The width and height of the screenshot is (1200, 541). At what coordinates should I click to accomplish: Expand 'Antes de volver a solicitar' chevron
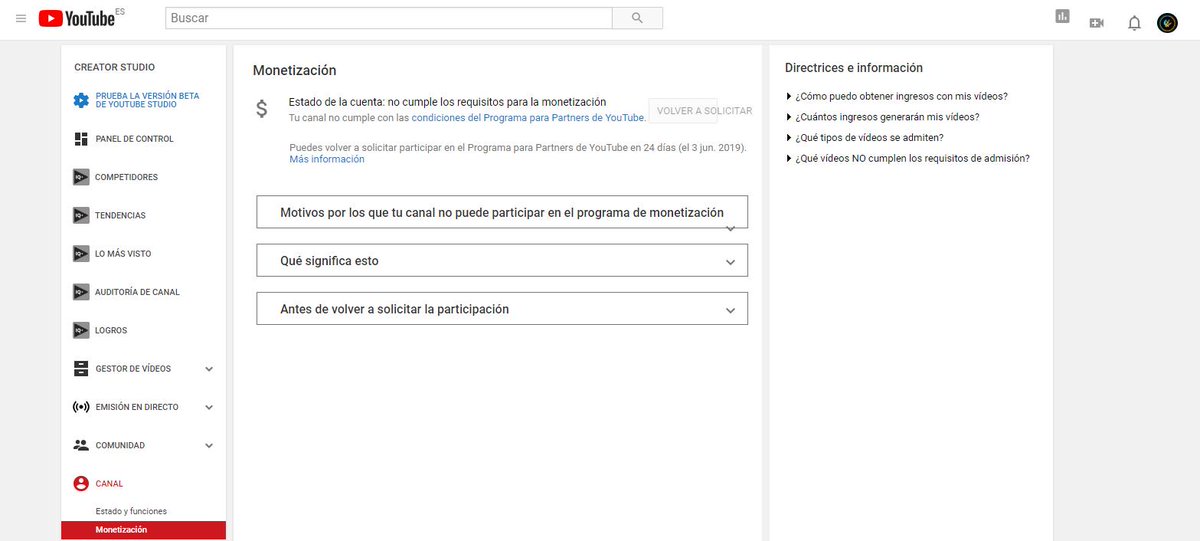730,311
